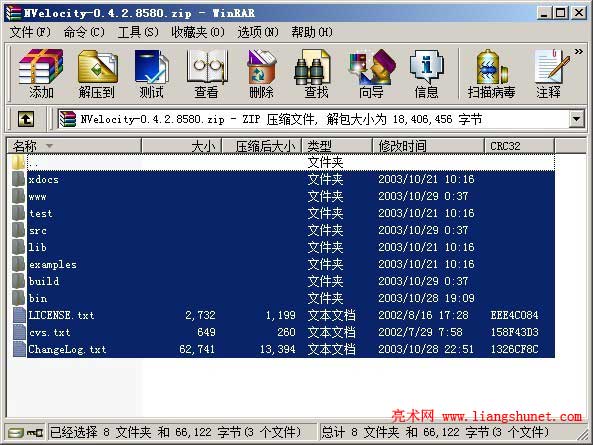
Task: Select the LICENSE.txt file icon
Action: [x=19, y=315]
